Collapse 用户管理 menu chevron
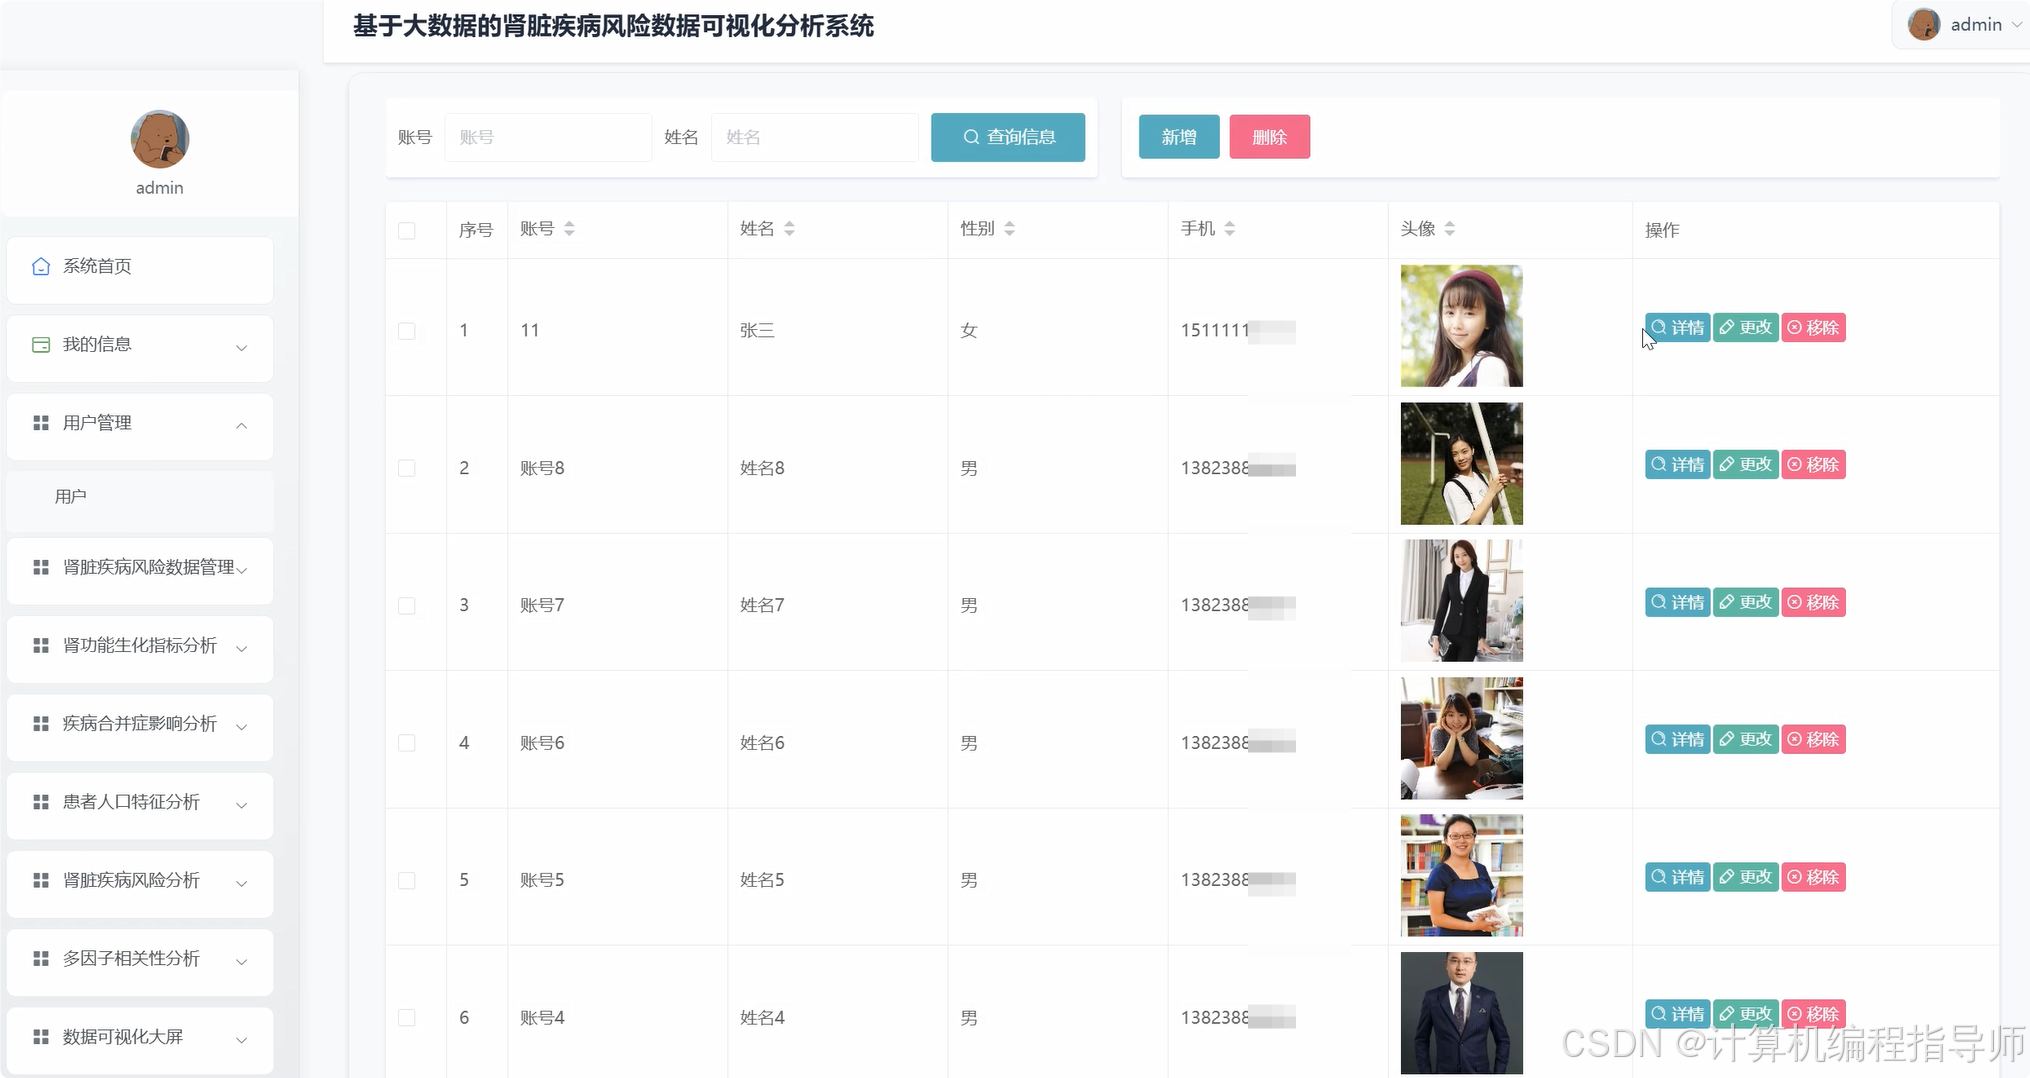Viewport: 2030px width, 1078px height. coord(241,425)
